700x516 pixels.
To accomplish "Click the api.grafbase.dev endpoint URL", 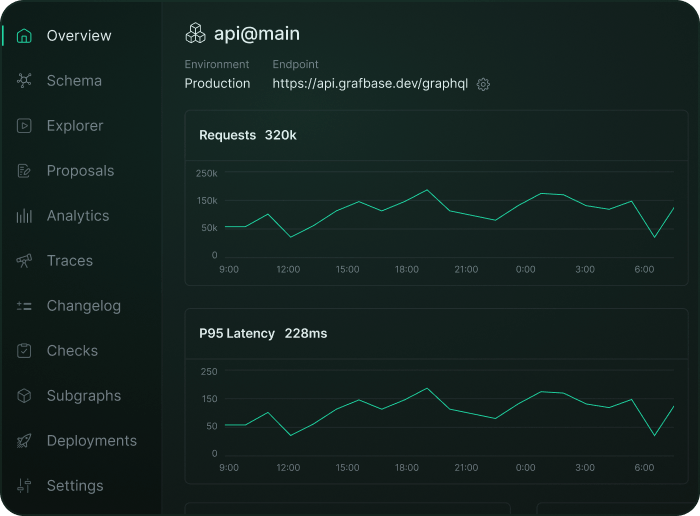I will pyautogui.click(x=370, y=83).
